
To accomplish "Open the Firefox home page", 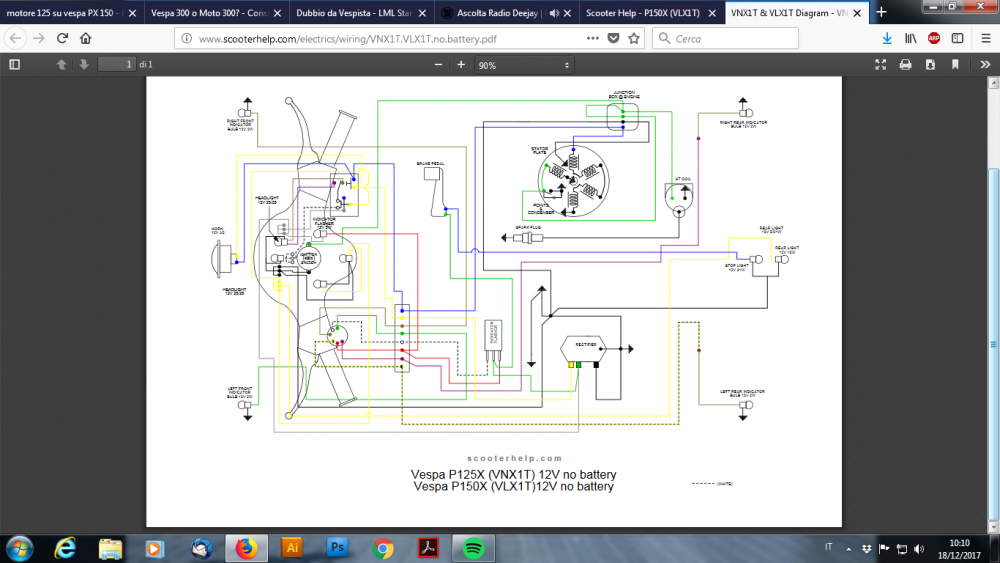I will pyautogui.click(x=85, y=38).
